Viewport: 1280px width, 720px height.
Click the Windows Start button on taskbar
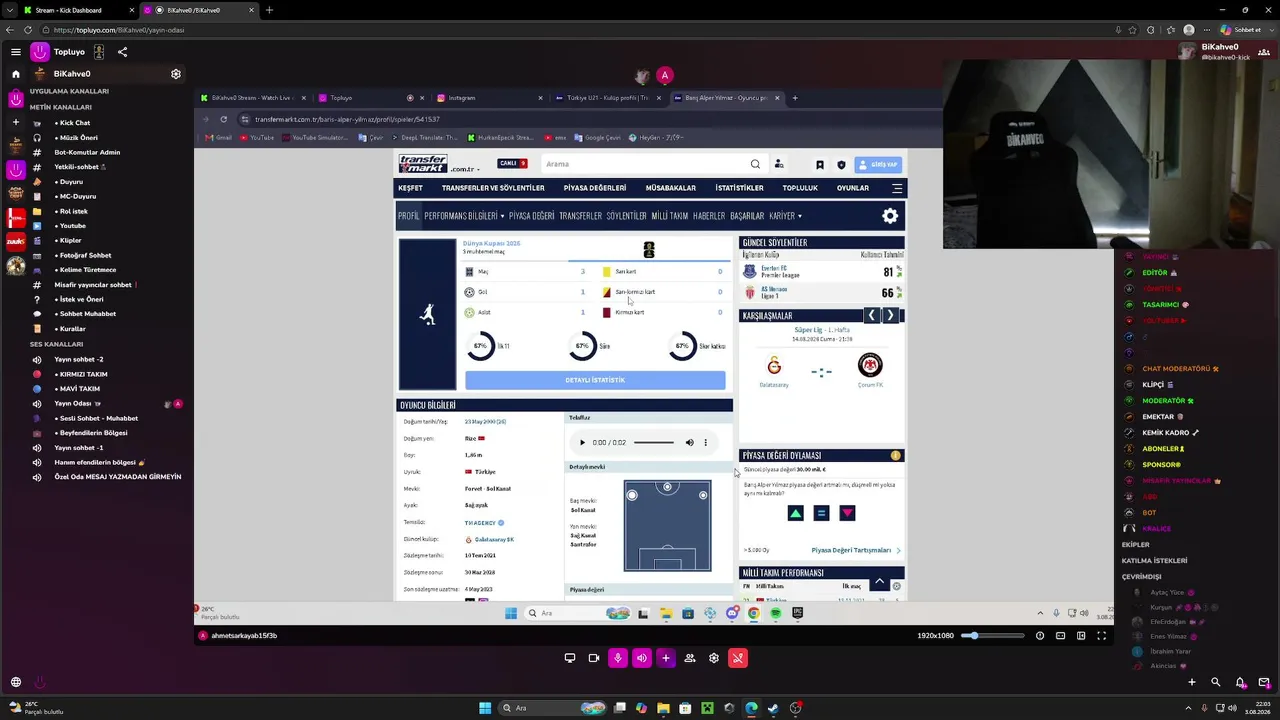click(x=485, y=708)
